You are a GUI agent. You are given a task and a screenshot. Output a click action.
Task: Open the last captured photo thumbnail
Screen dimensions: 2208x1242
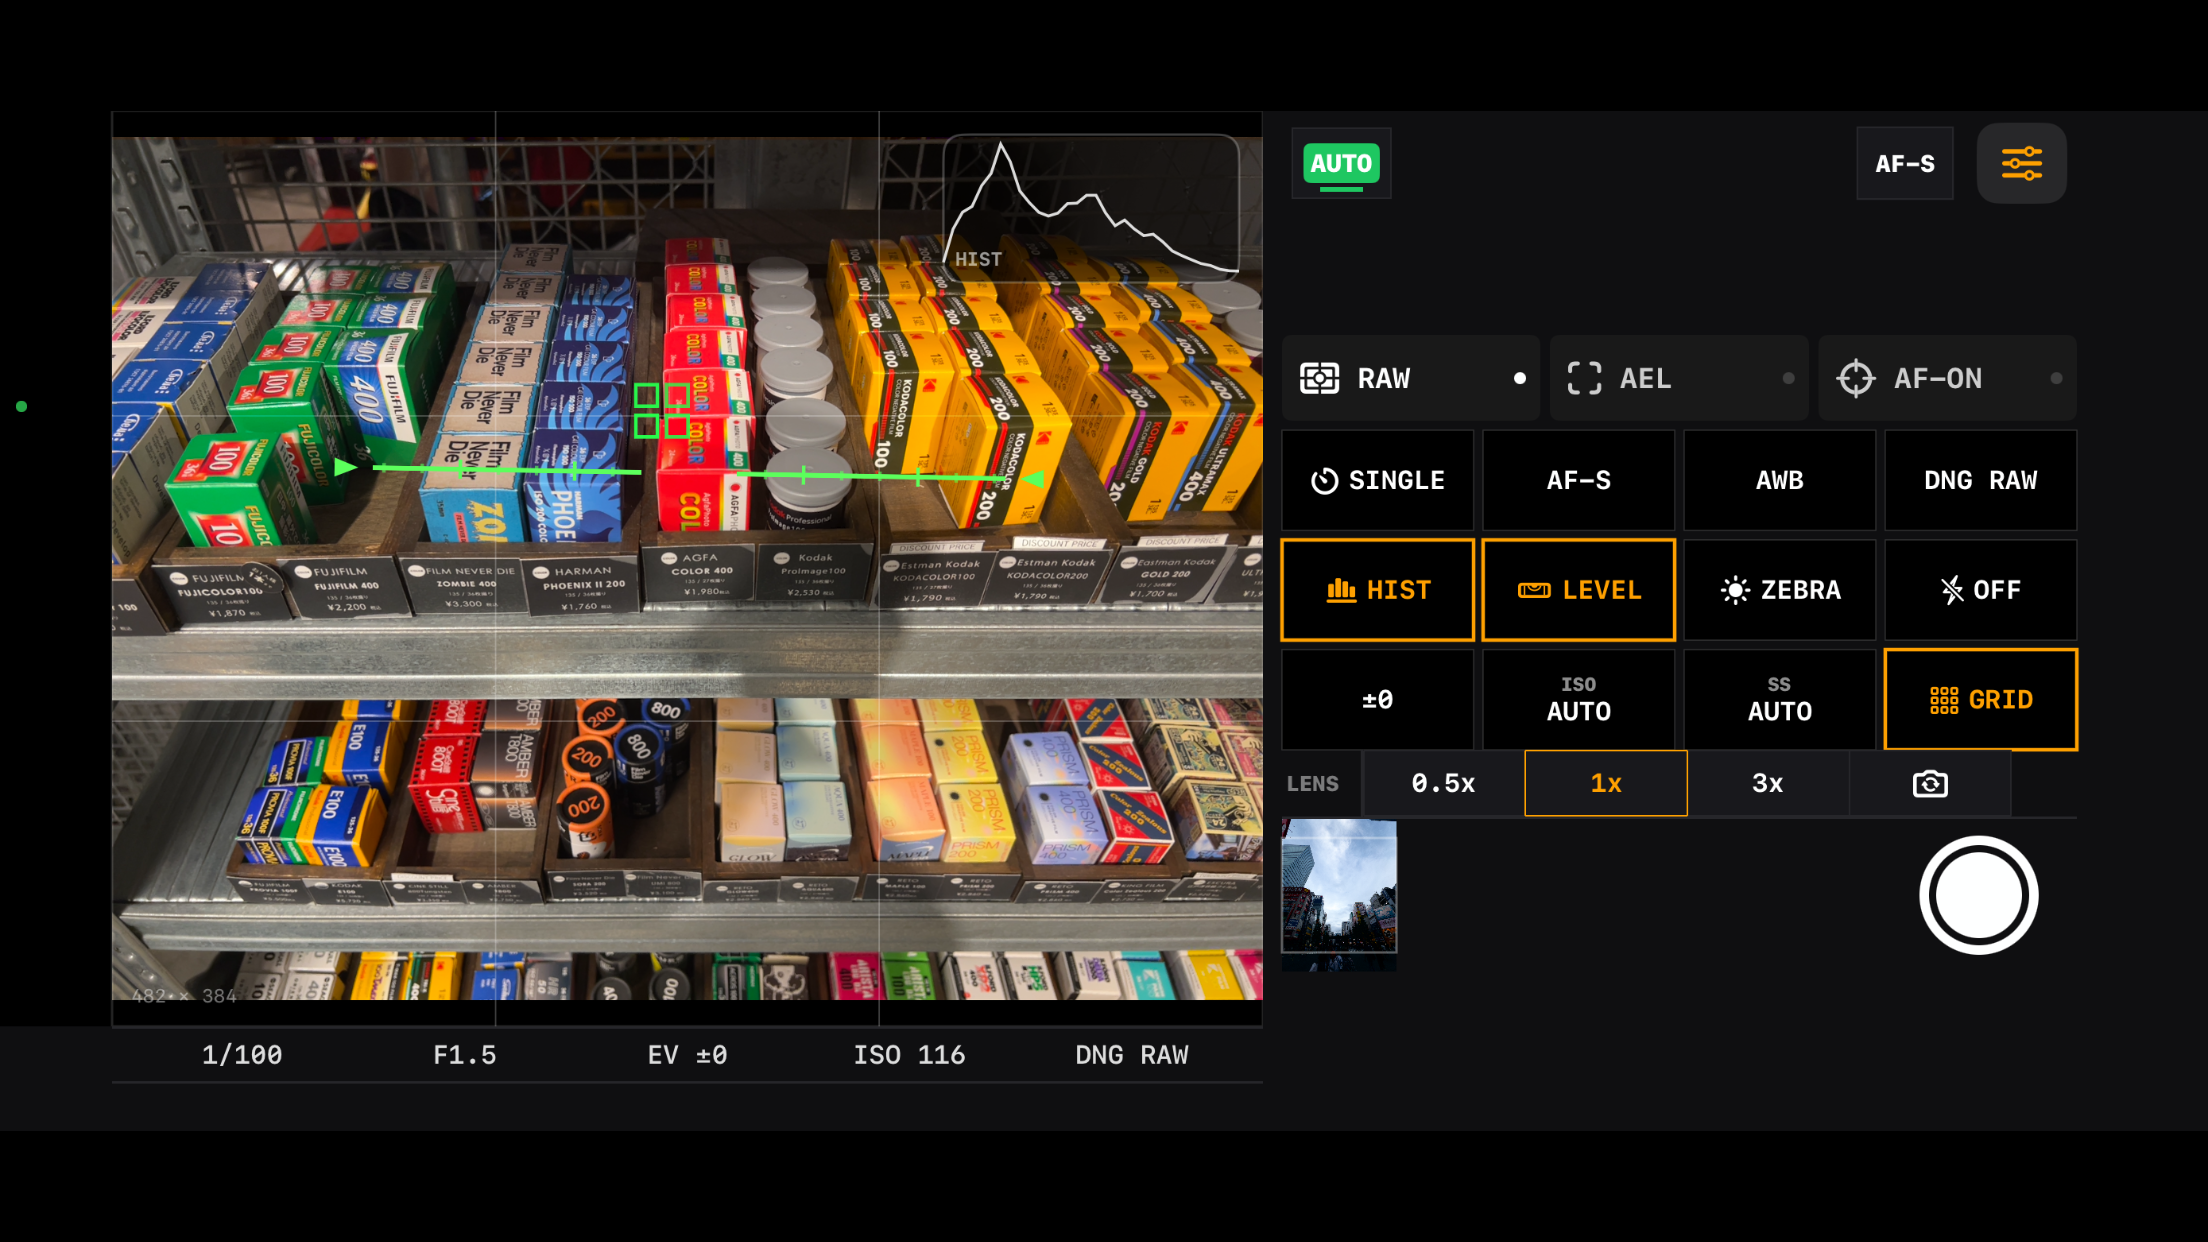(x=1339, y=895)
